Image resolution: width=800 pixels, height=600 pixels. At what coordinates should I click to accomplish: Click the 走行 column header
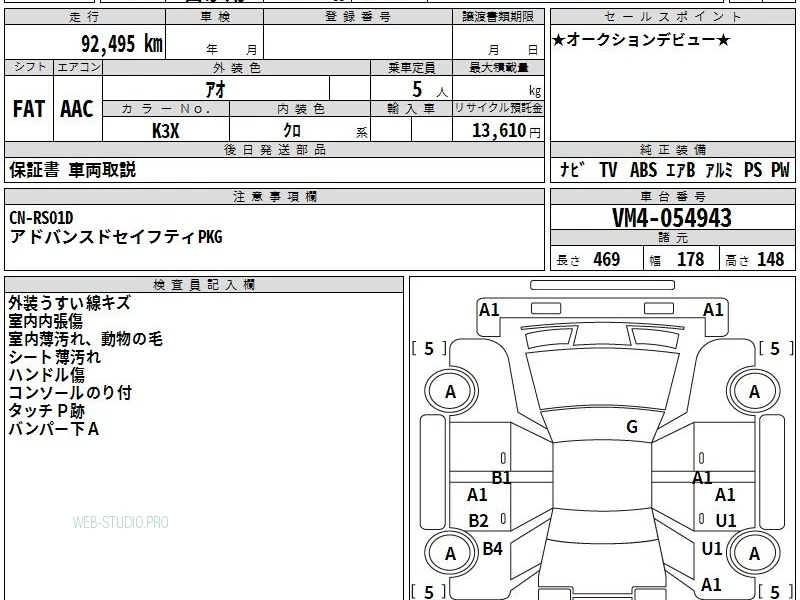pyautogui.click(x=84, y=17)
